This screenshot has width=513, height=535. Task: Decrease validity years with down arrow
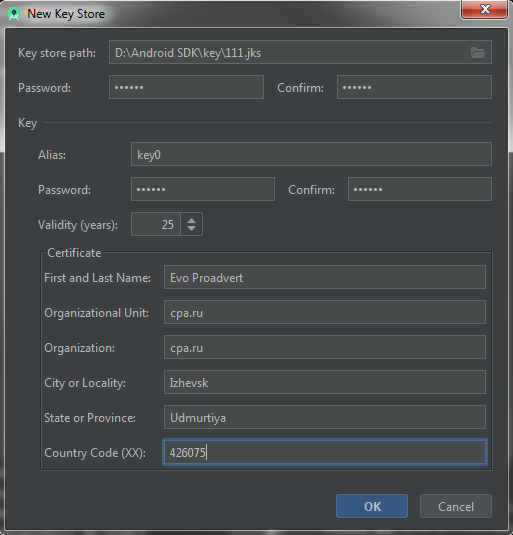pos(191,228)
